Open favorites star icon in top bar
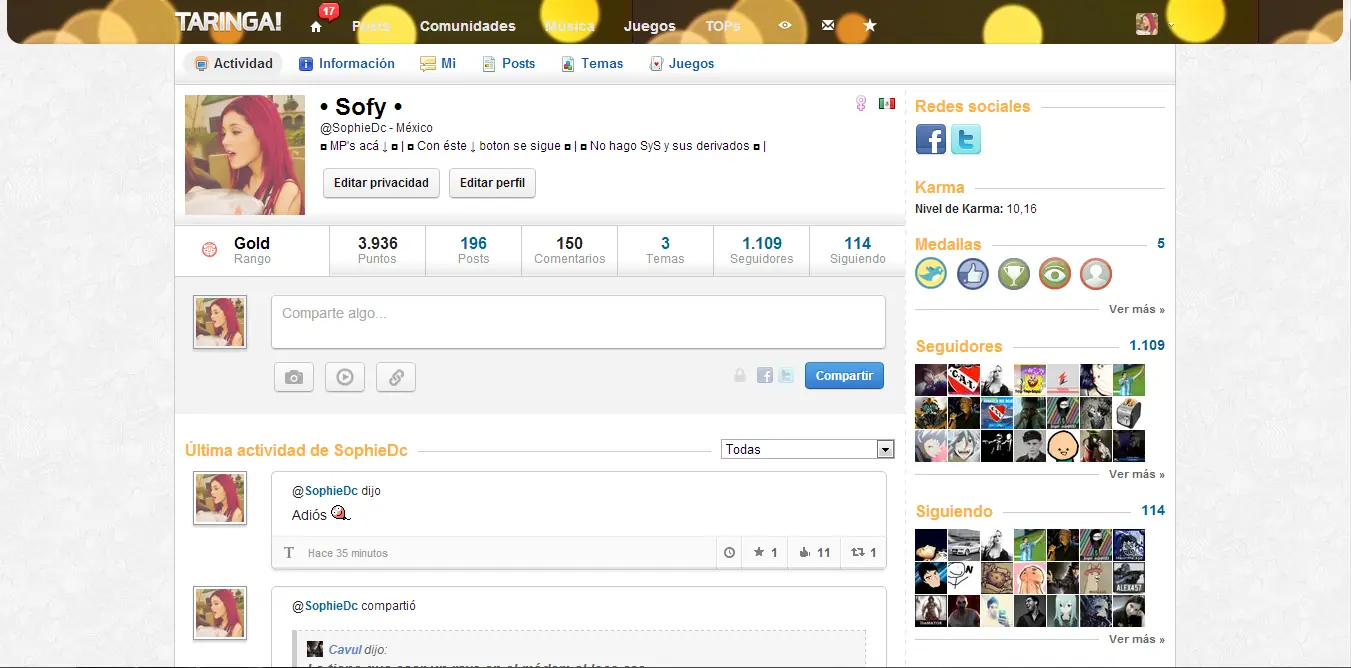This screenshot has height=668, width=1351. 870,26
